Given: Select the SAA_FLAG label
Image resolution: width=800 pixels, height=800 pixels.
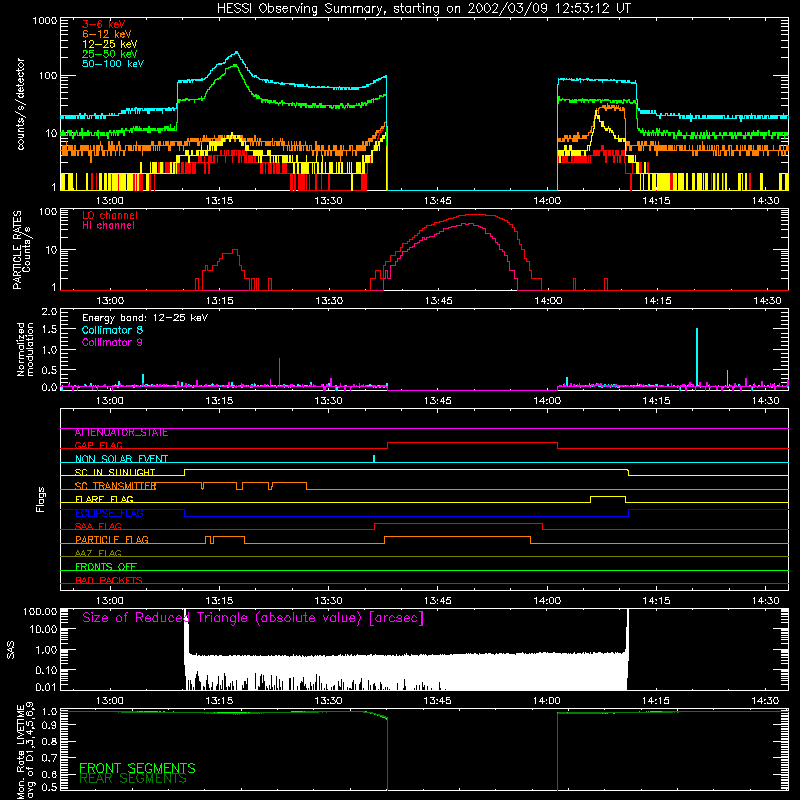Looking at the screenshot, I should (x=98, y=527).
